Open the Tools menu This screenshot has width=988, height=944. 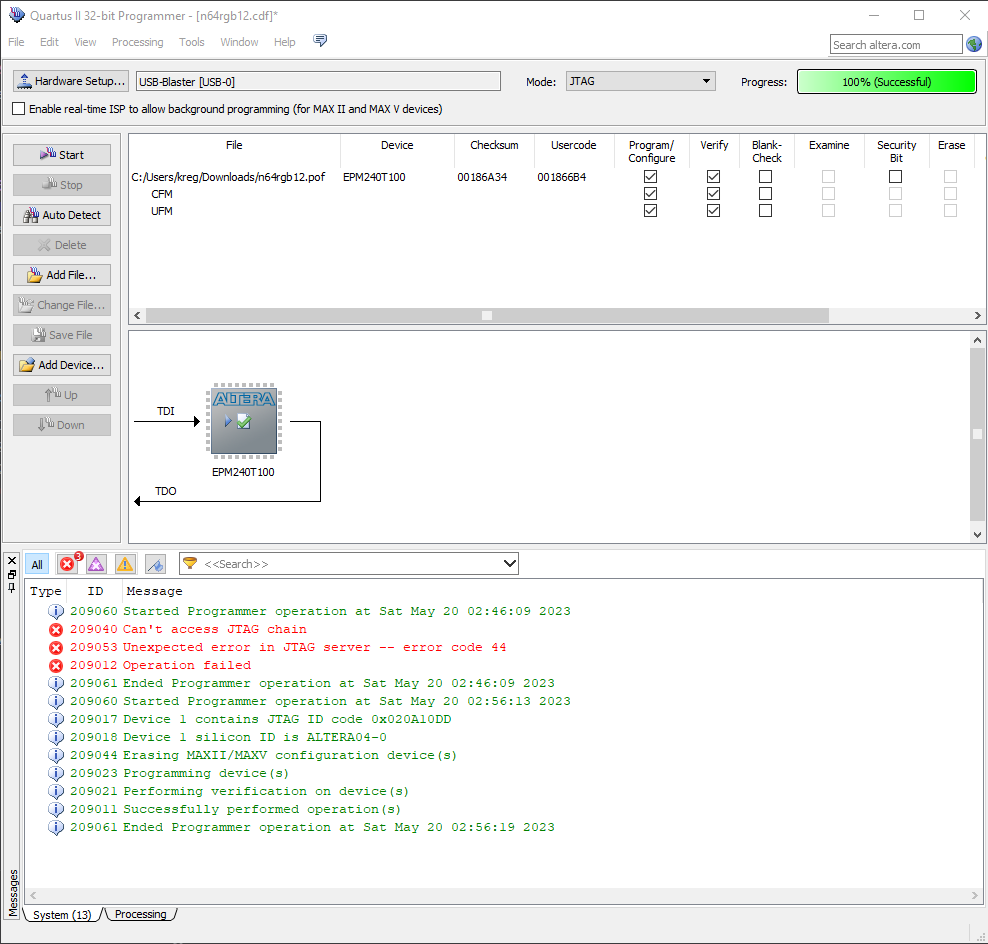(192, 42)
